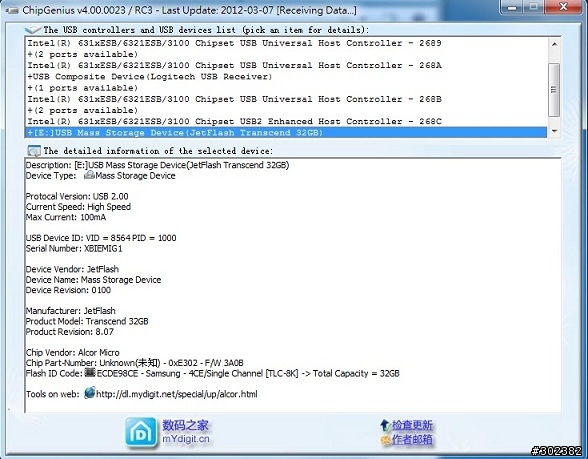Click the device list scroll up arrow

coord(555,44)
